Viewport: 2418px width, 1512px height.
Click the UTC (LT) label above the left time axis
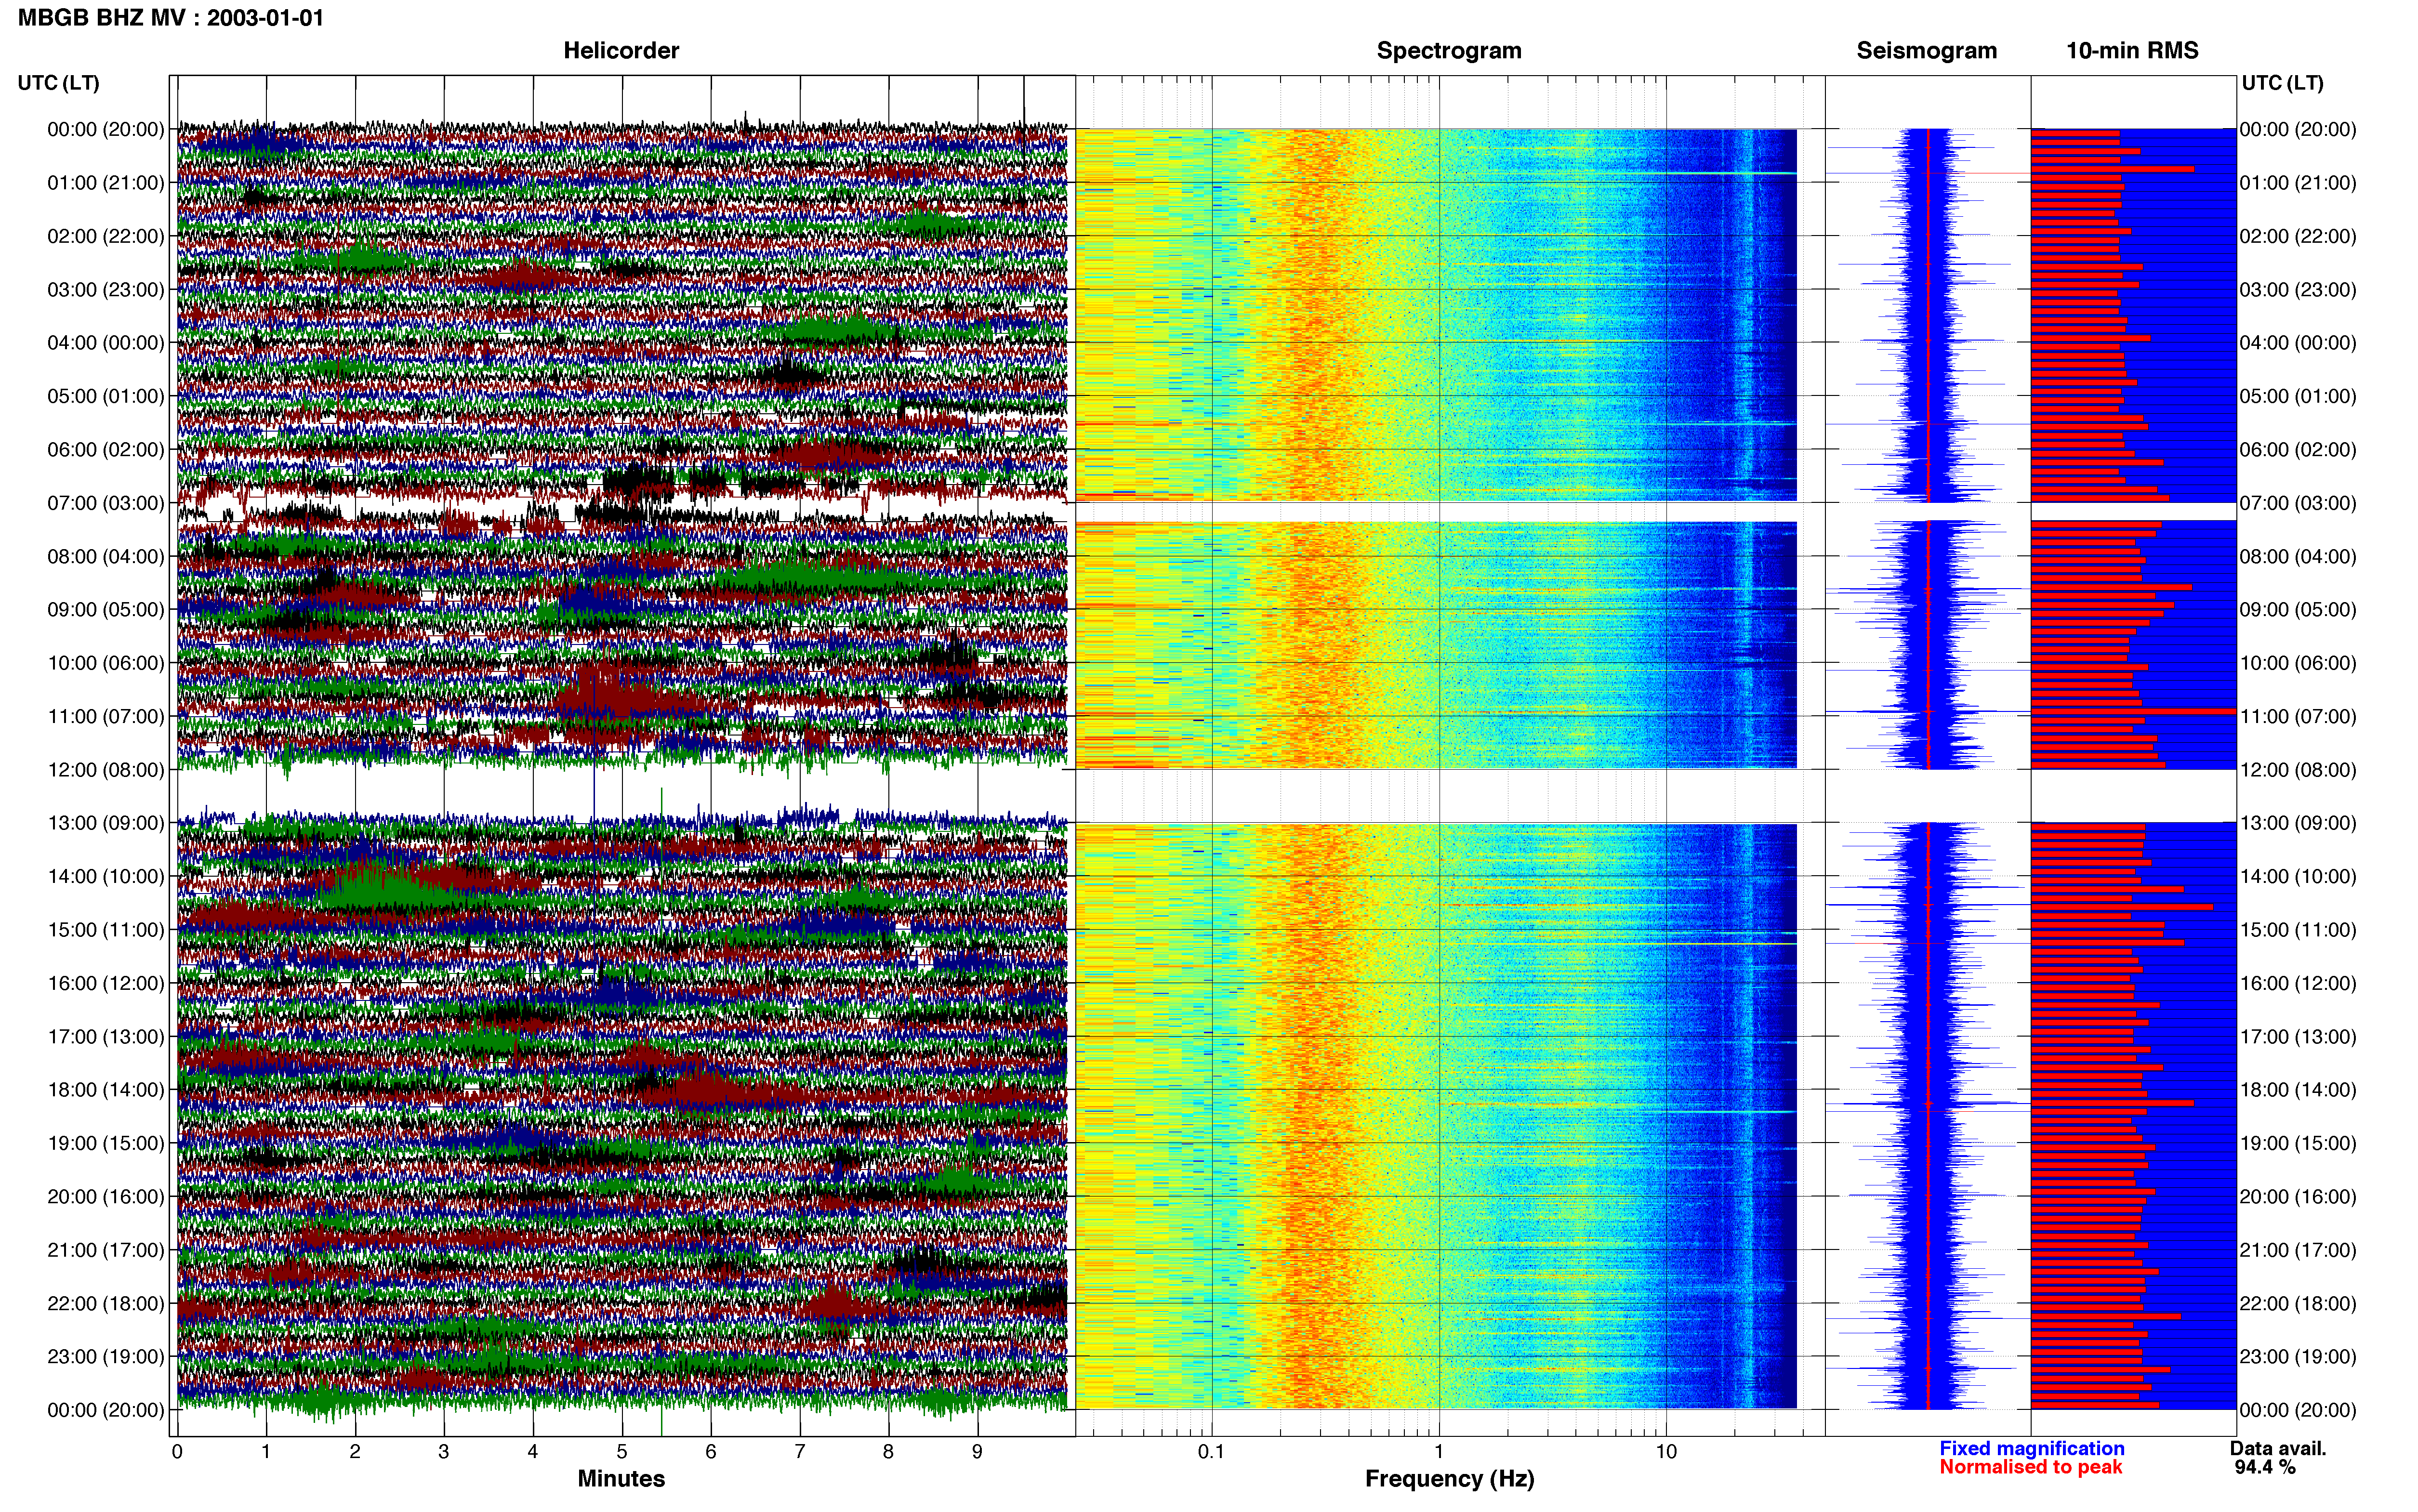[59, 83]
